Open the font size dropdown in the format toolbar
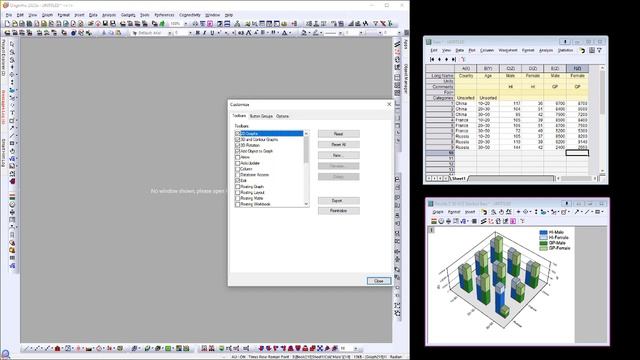The image size is (640, 360). (190, 33)
